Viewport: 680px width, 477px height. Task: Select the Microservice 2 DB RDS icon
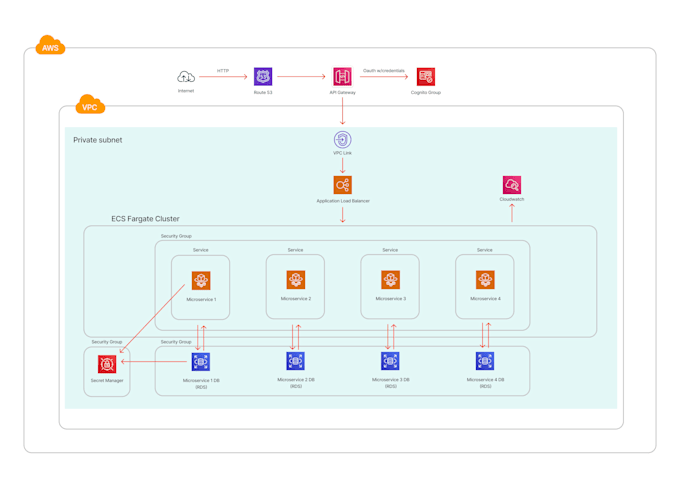tap(295, 361)
